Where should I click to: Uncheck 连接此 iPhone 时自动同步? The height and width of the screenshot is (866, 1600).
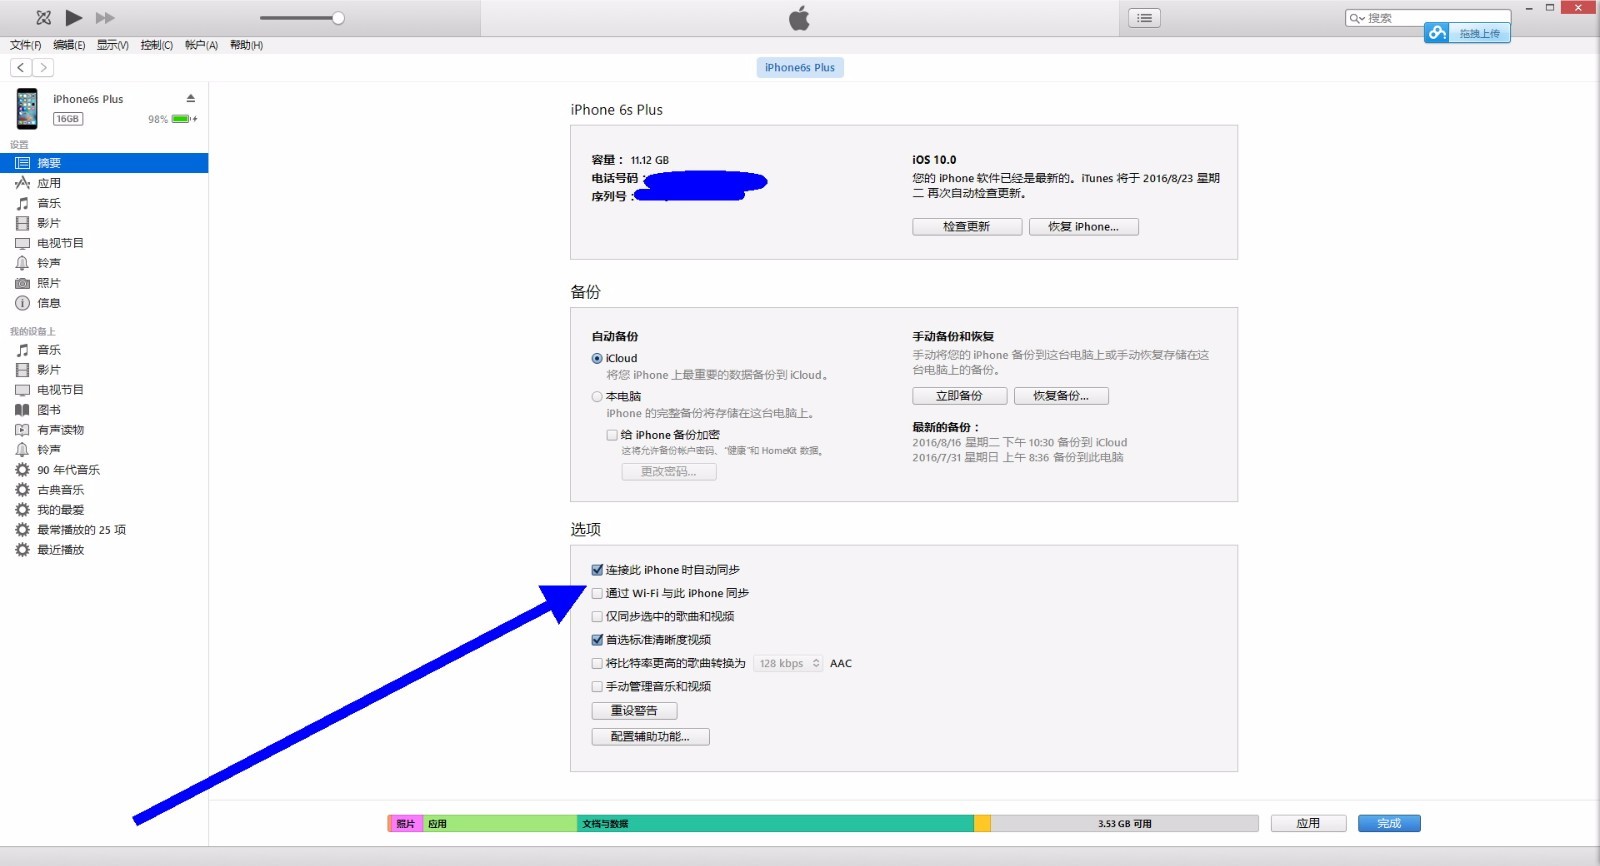pyautogui.click(x=597, y=570)
